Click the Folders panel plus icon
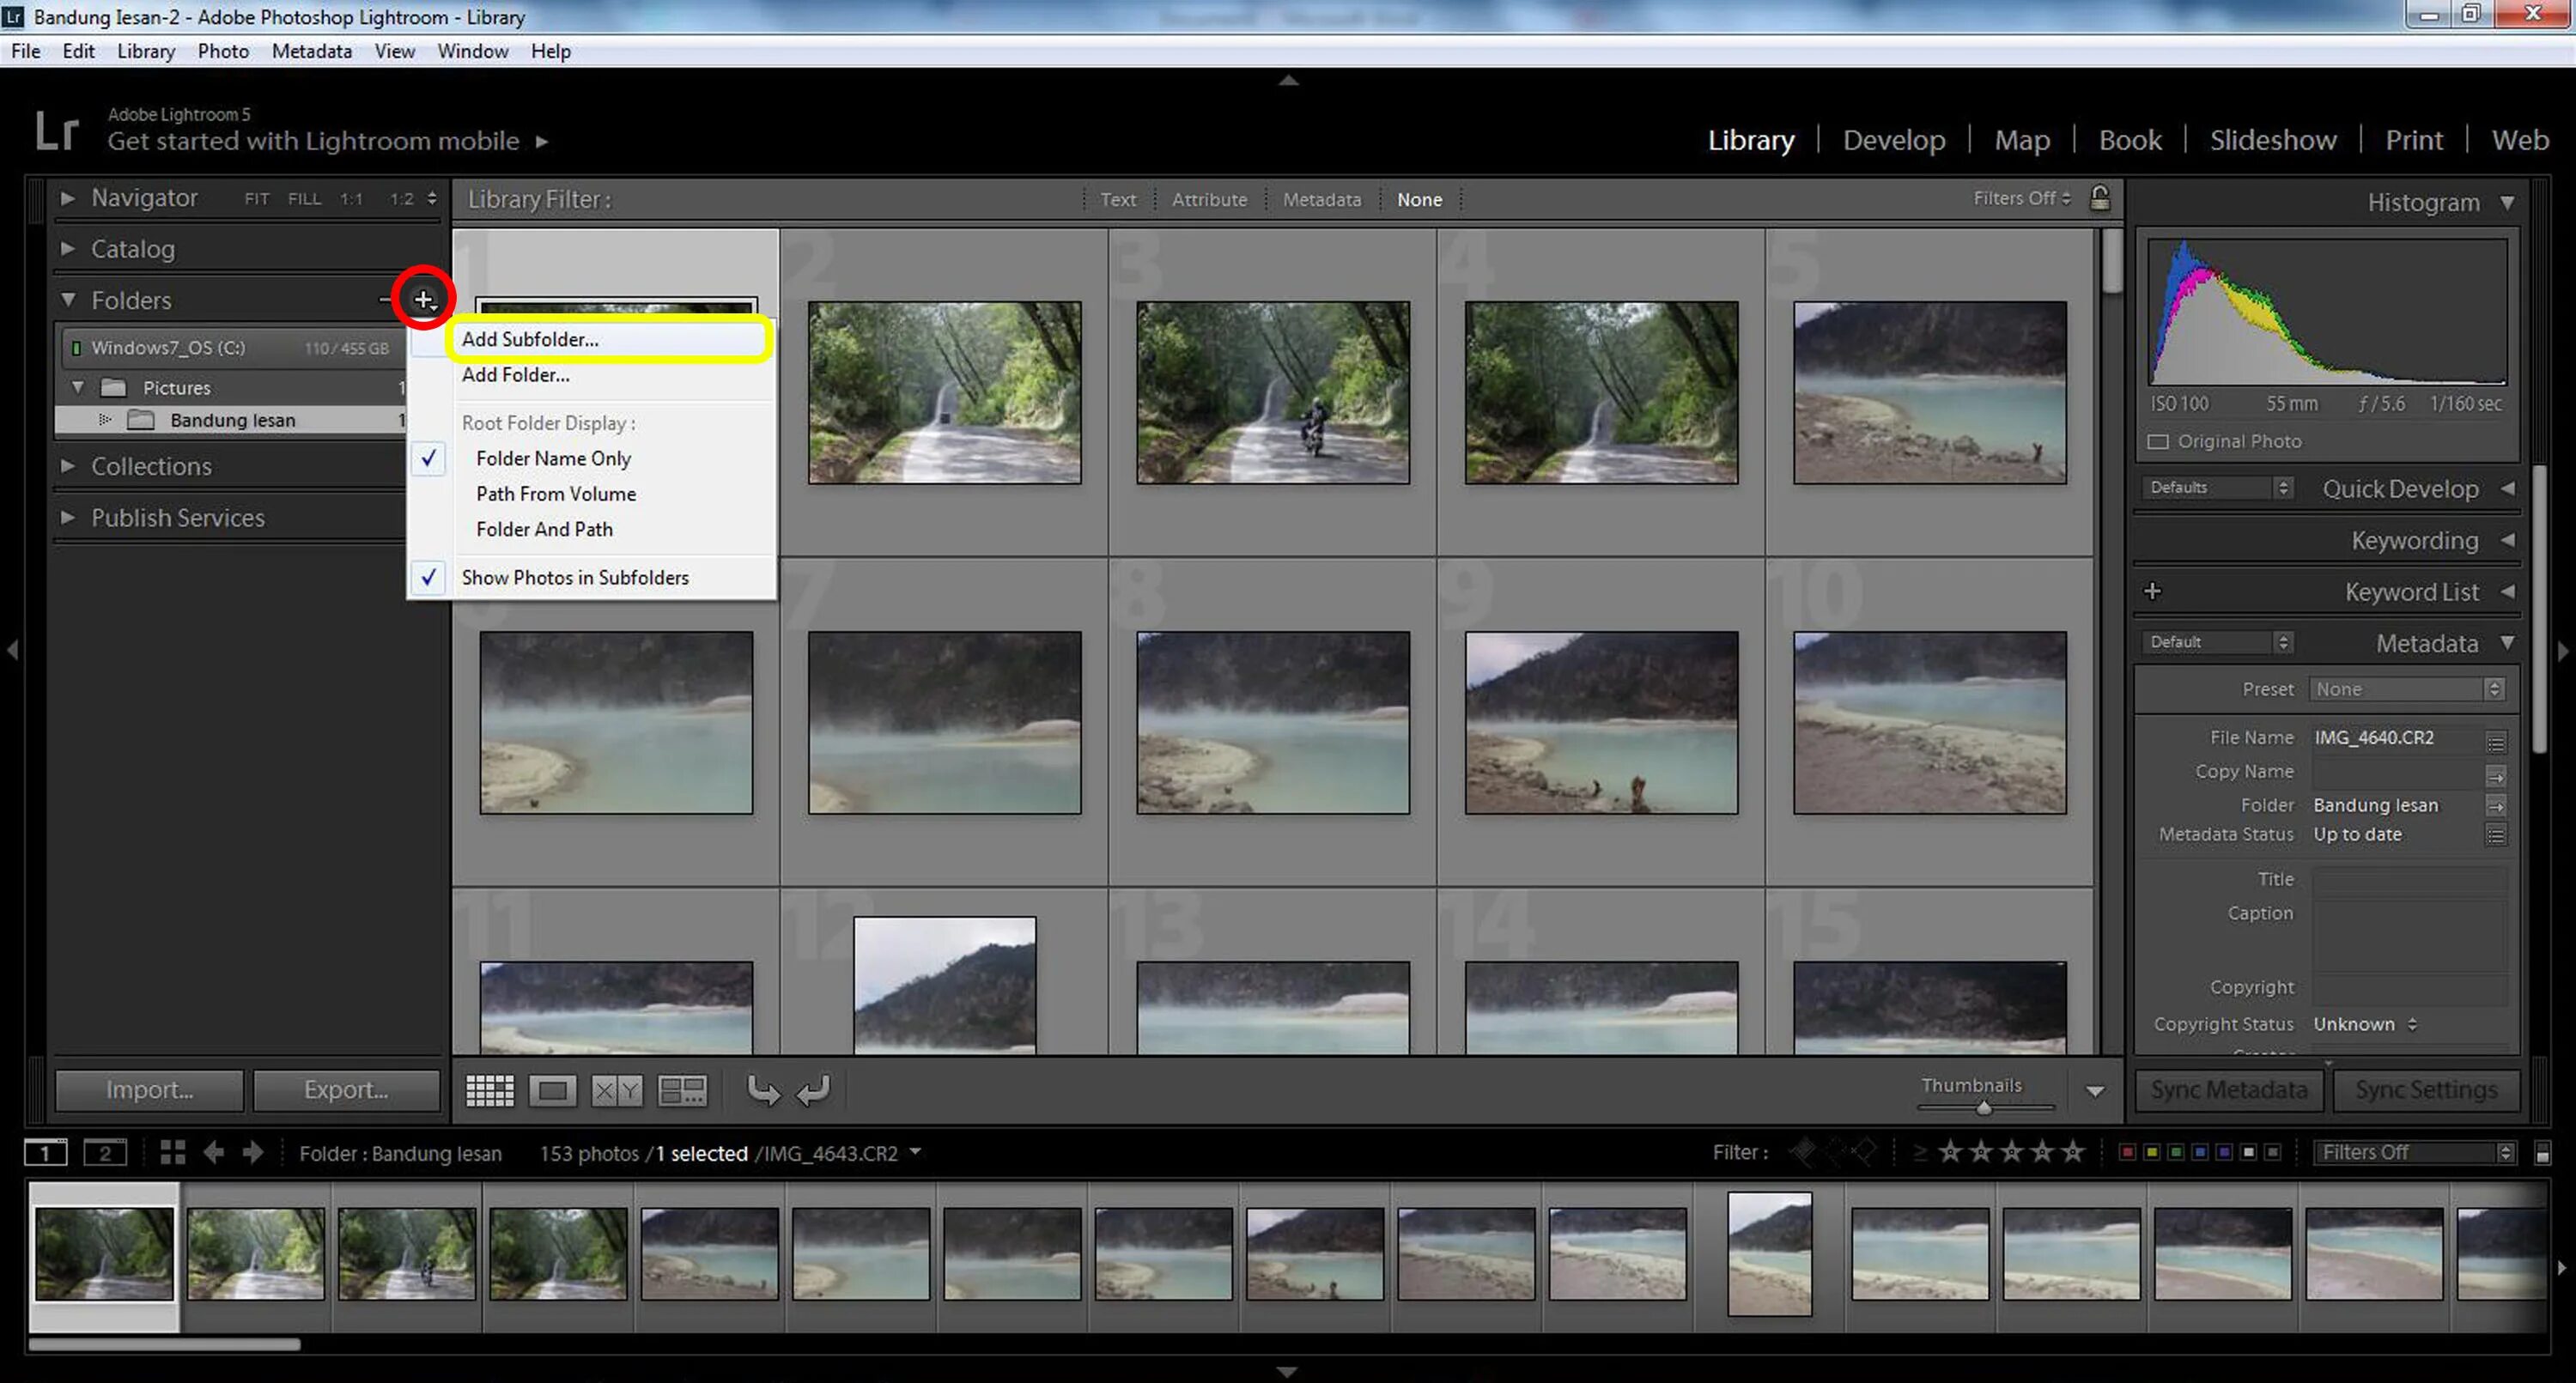The height and width of the screenshot is (1383, 2576). (423, 299)
